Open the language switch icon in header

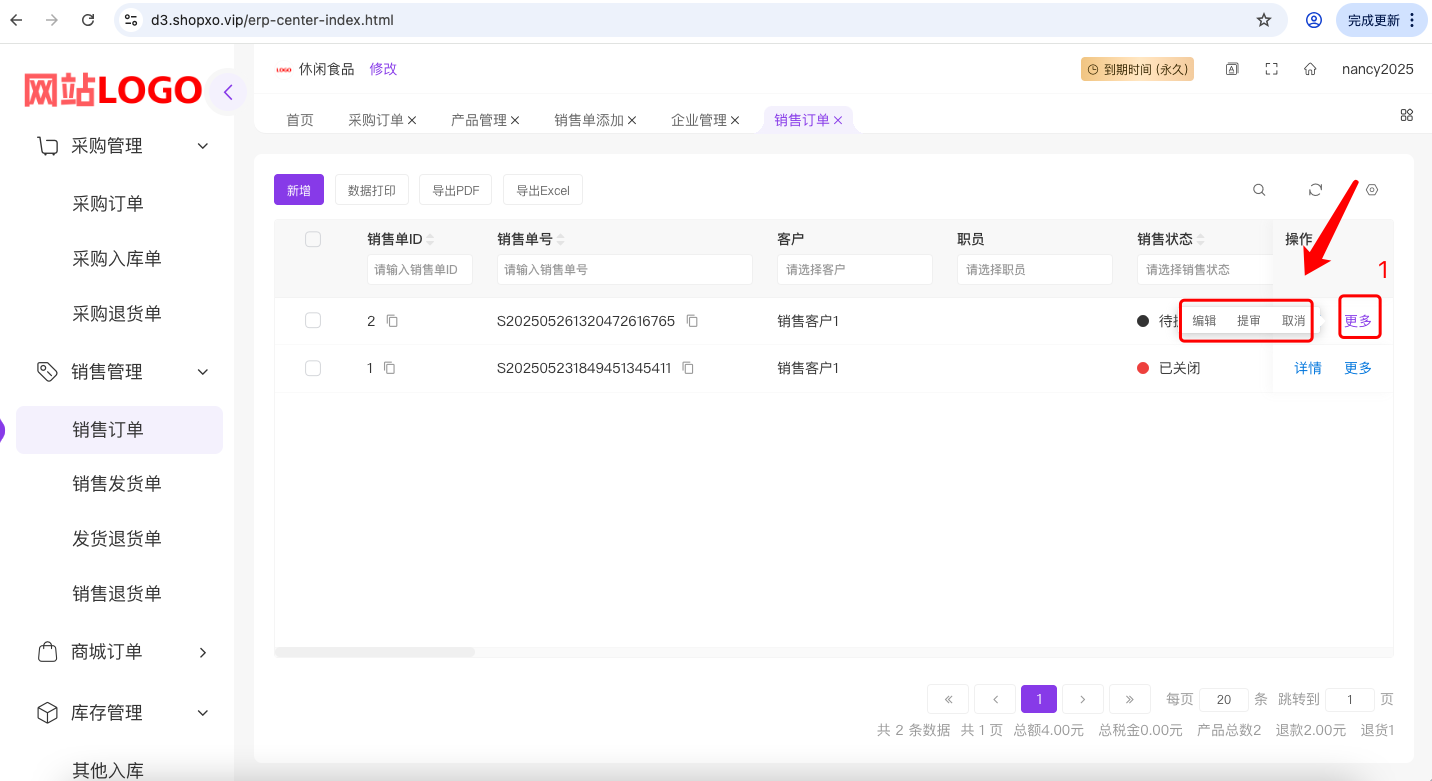point(1232,69)
